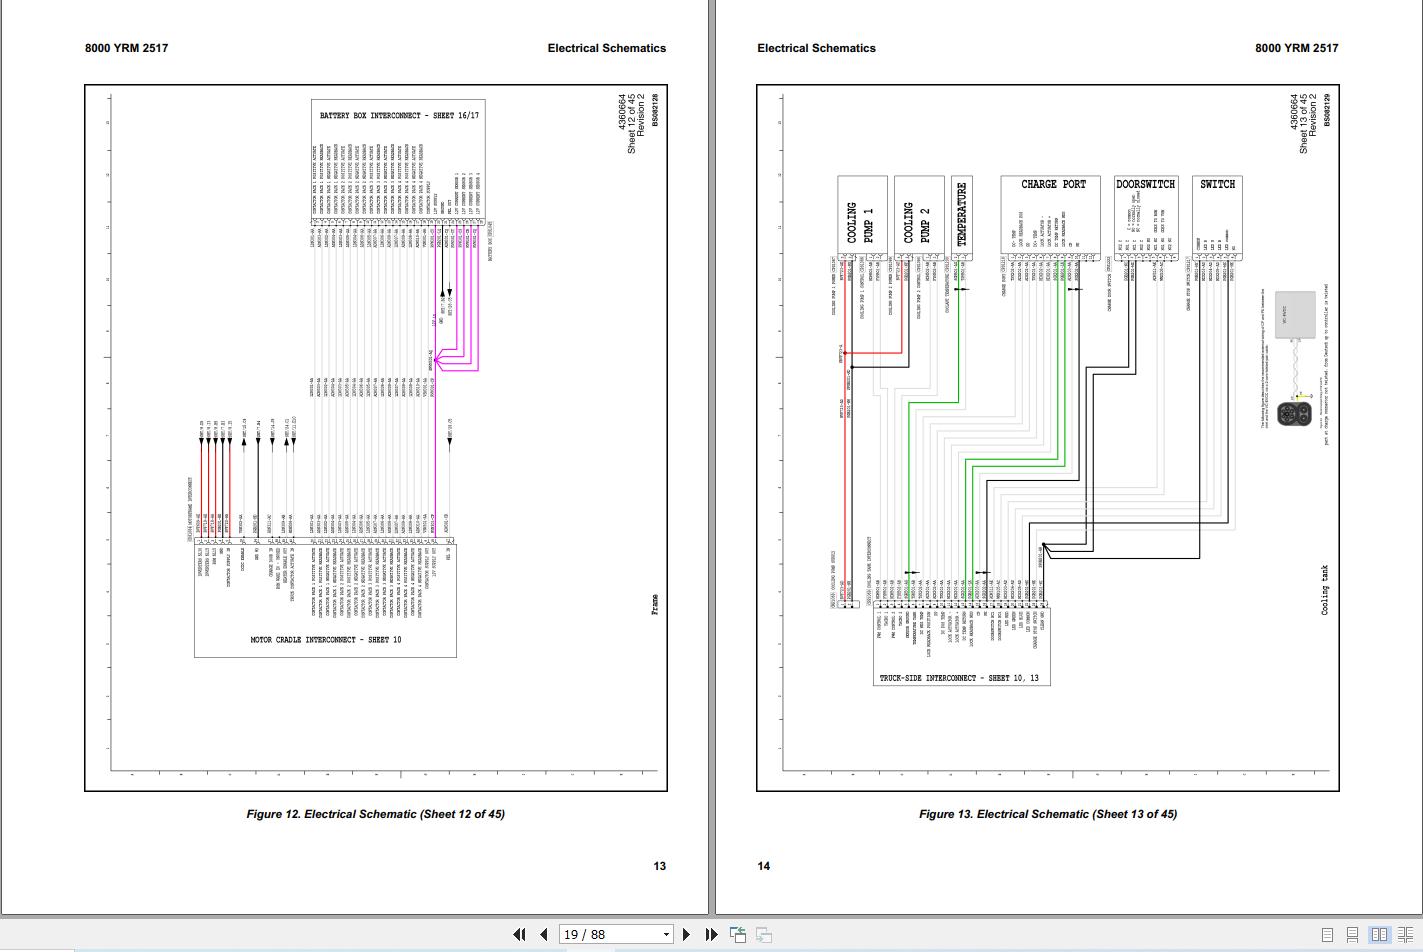The width and height of the screenshot is (1423, 952).
Task: Click the Charge Port block title
Action: (1053, 184)
